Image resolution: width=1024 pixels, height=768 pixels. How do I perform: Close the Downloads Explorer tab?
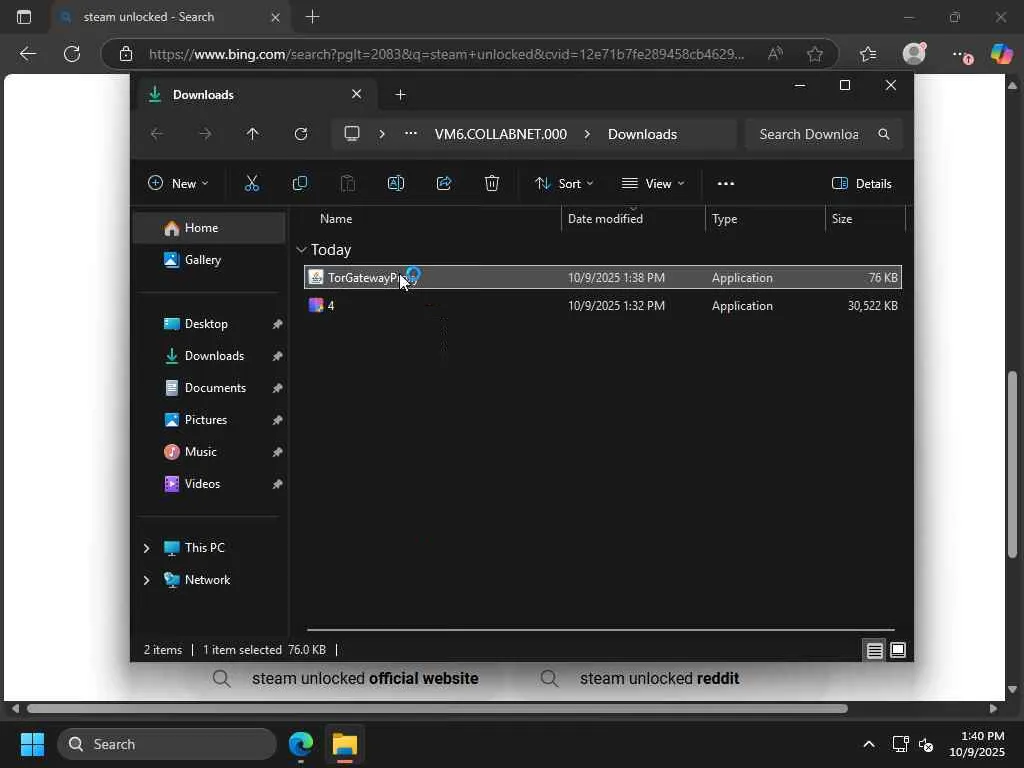coord(357,94)
